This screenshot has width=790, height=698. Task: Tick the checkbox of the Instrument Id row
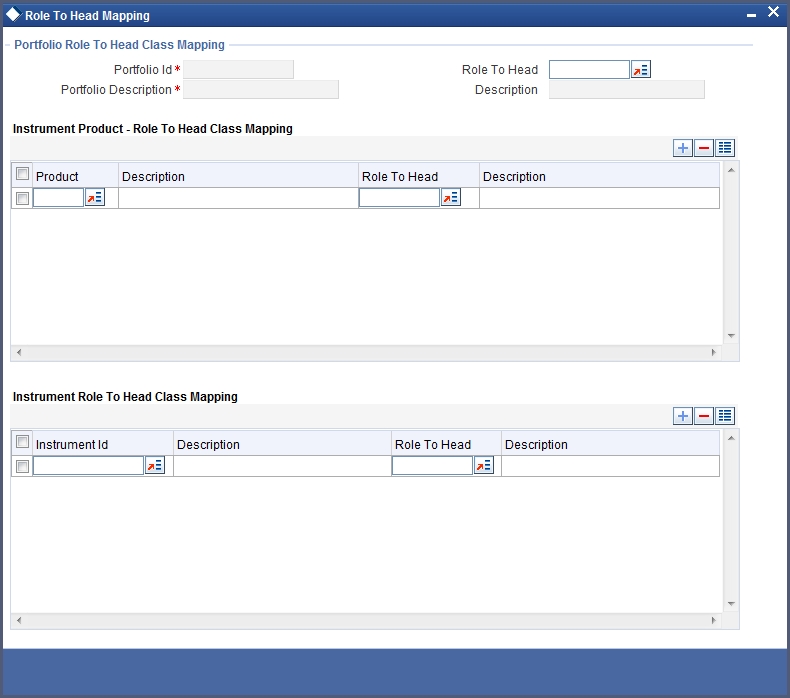coord(22,467)
